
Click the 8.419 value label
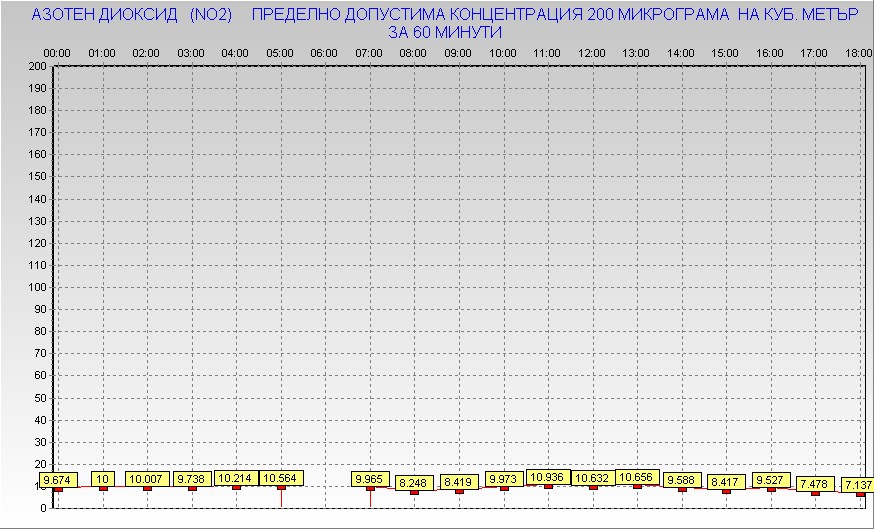tap(459, 483)
